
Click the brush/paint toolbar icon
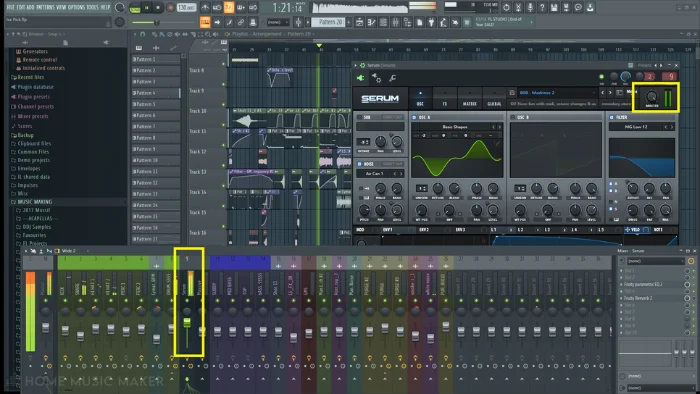point(229,22)
